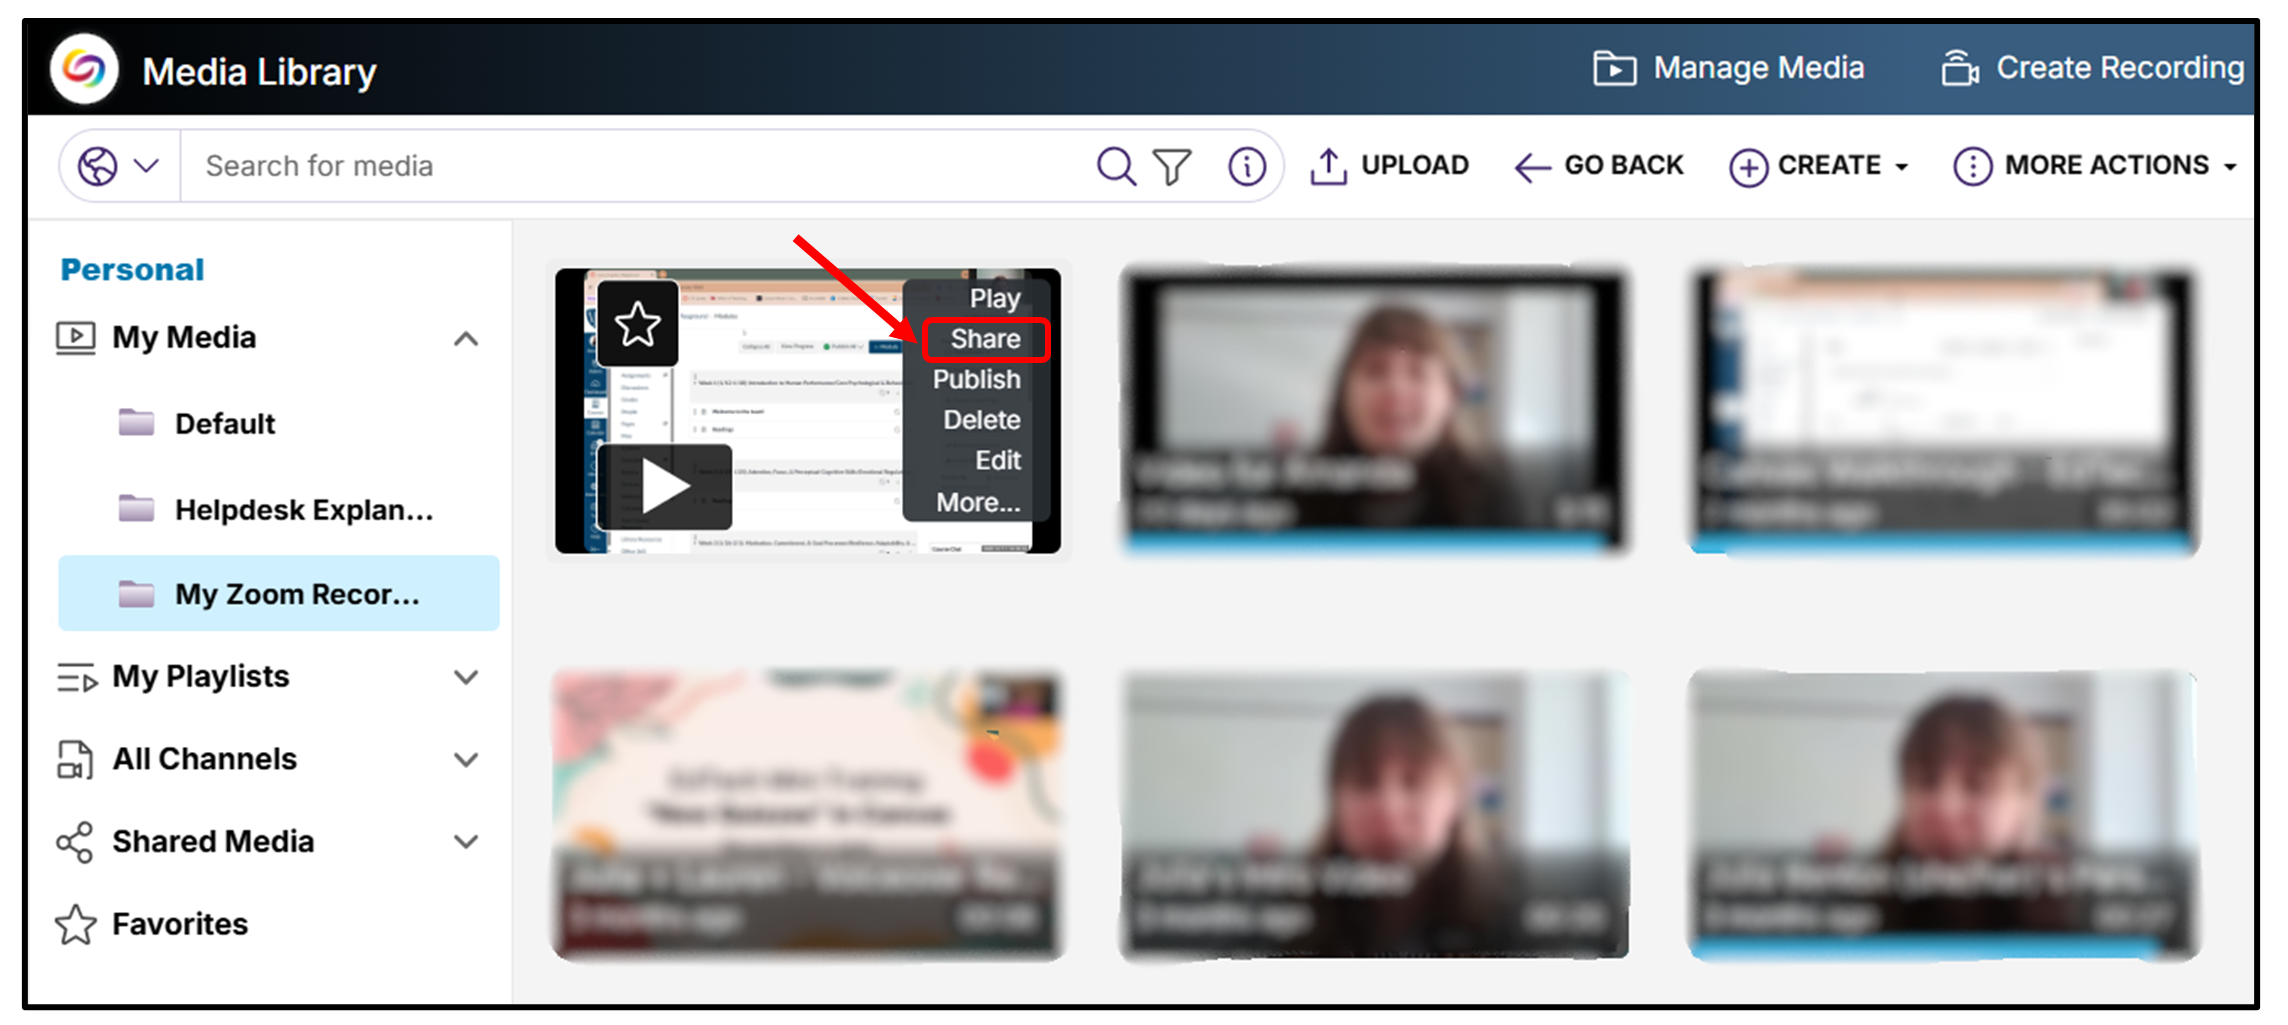Open the globe scope dropdown

[x=119, y=166]
